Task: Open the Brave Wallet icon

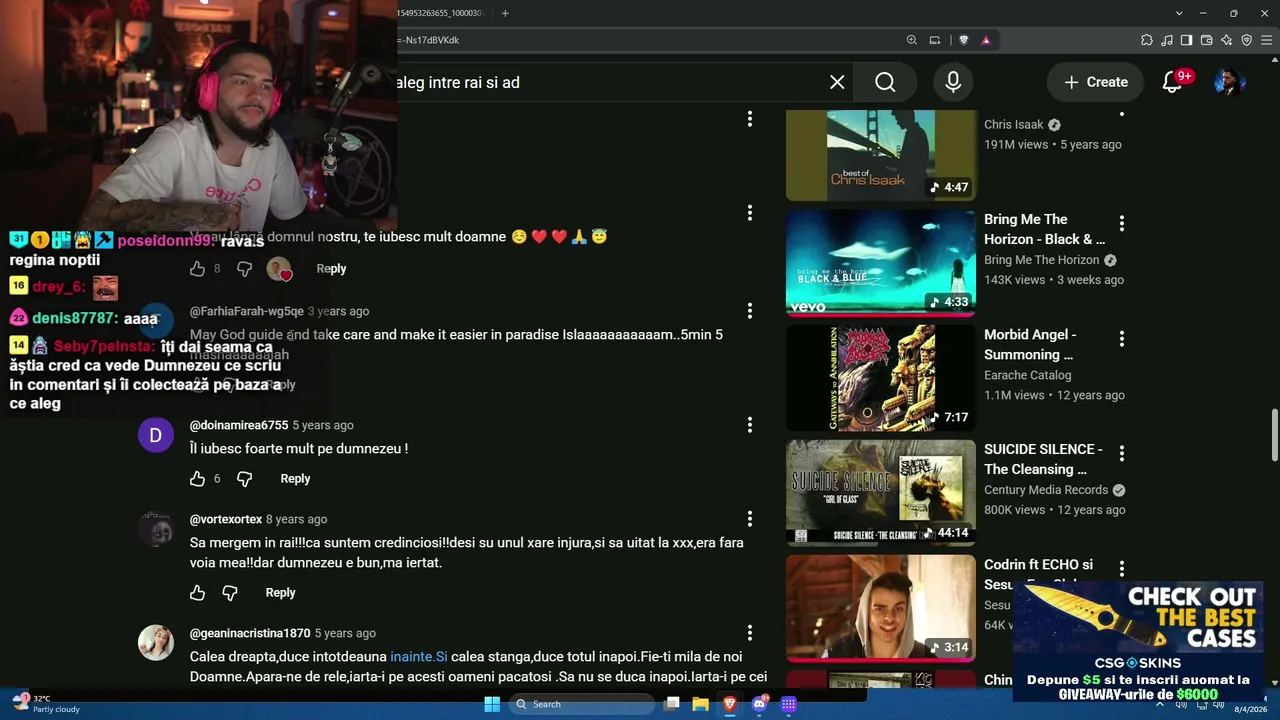Action: [1207, 40]
